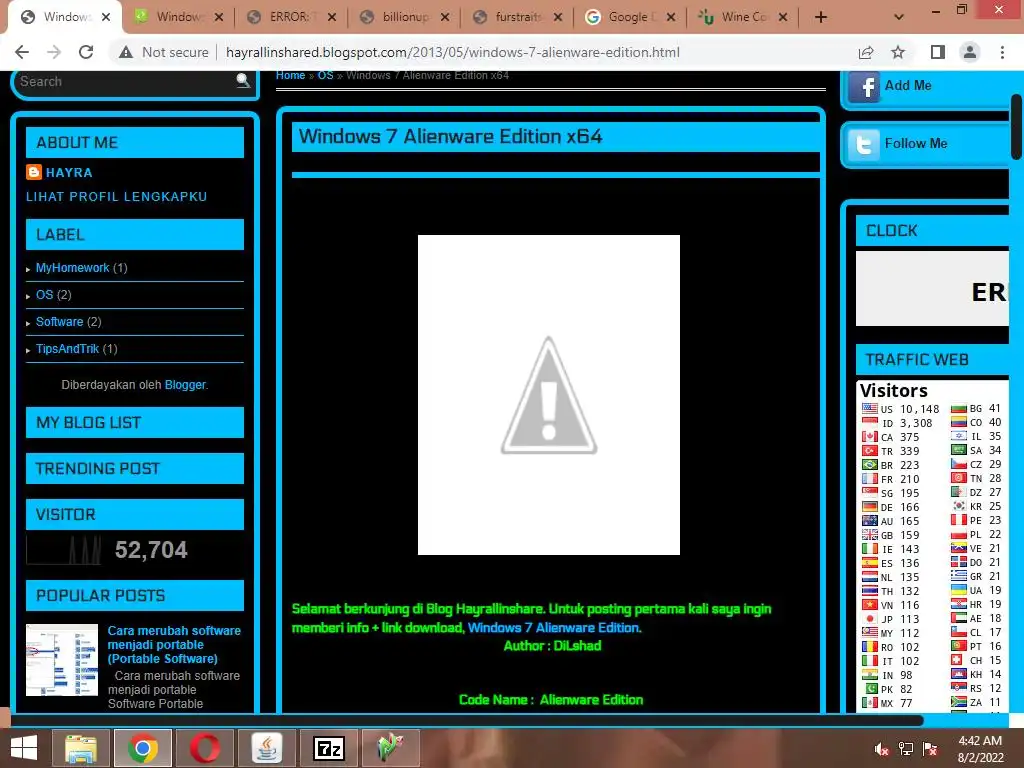Switch to the ERROR tab
1024x768 pixels.
(291, 18)
